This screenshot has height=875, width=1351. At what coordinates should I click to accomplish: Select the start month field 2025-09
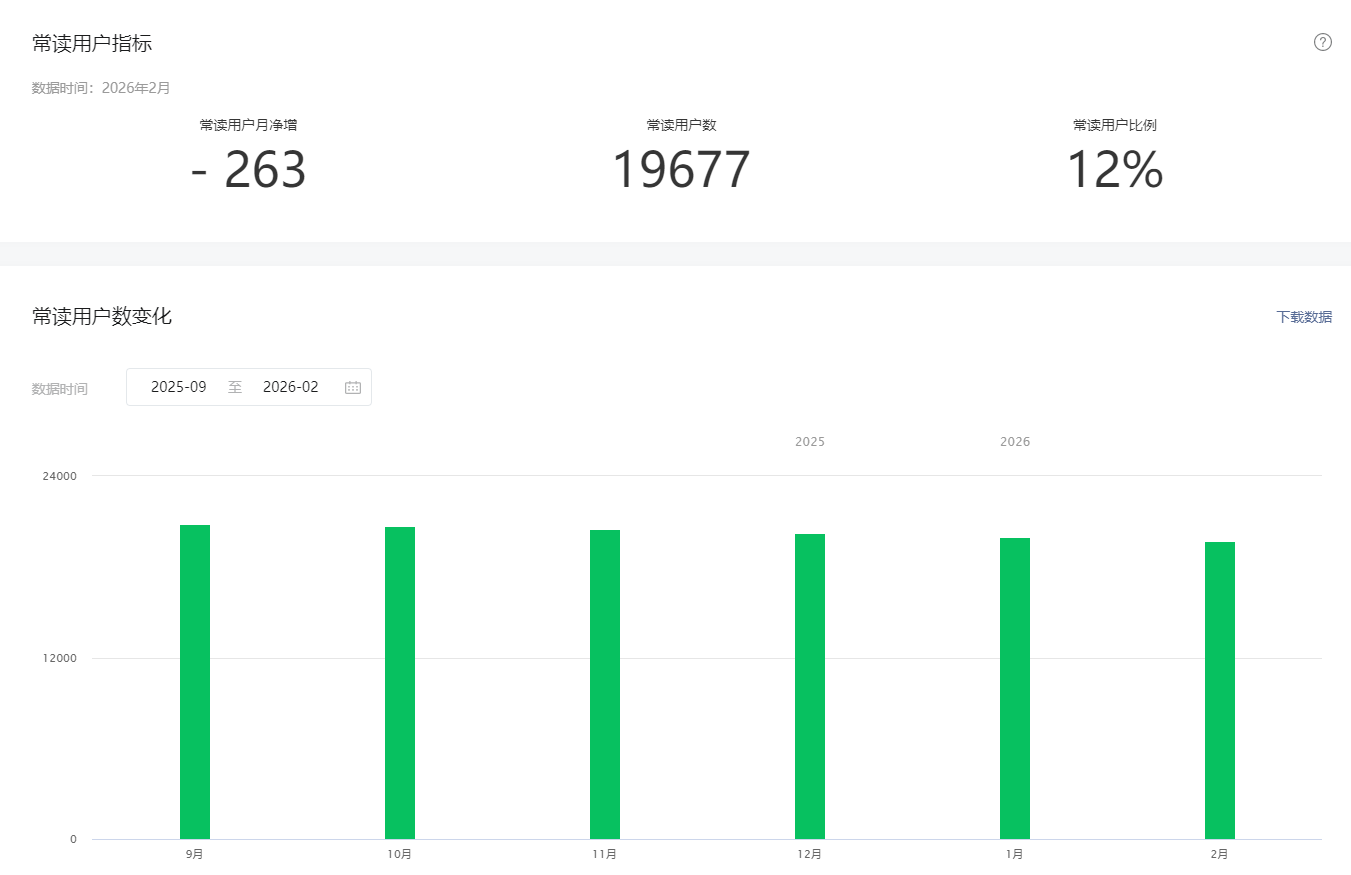[x=179, y=387]
